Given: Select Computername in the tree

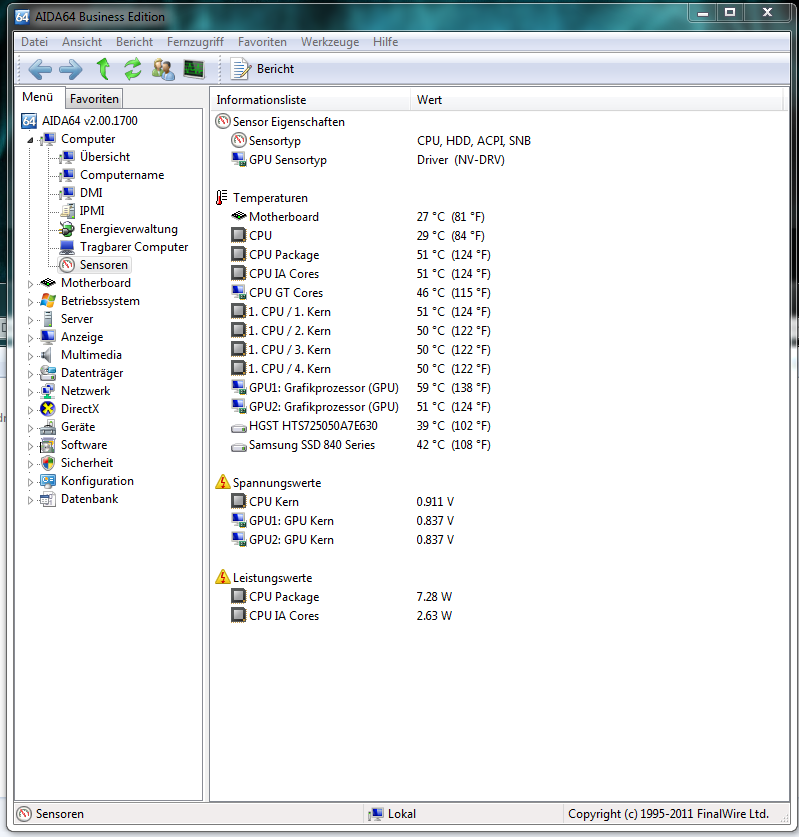Looking at the screenshot, I should click(122, 175).
